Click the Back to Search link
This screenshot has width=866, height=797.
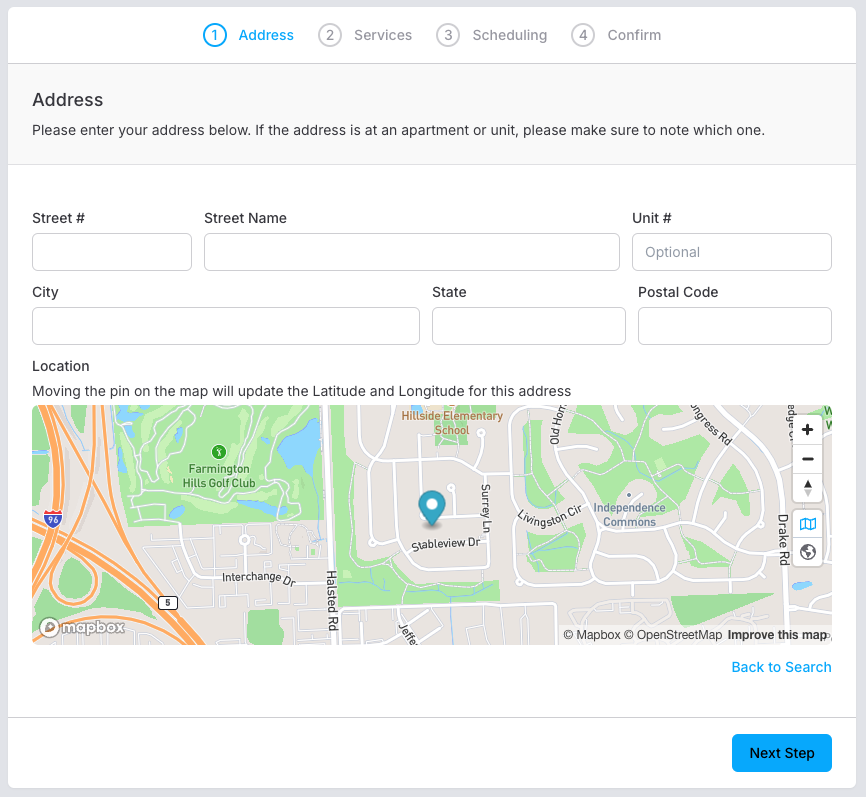781,667
